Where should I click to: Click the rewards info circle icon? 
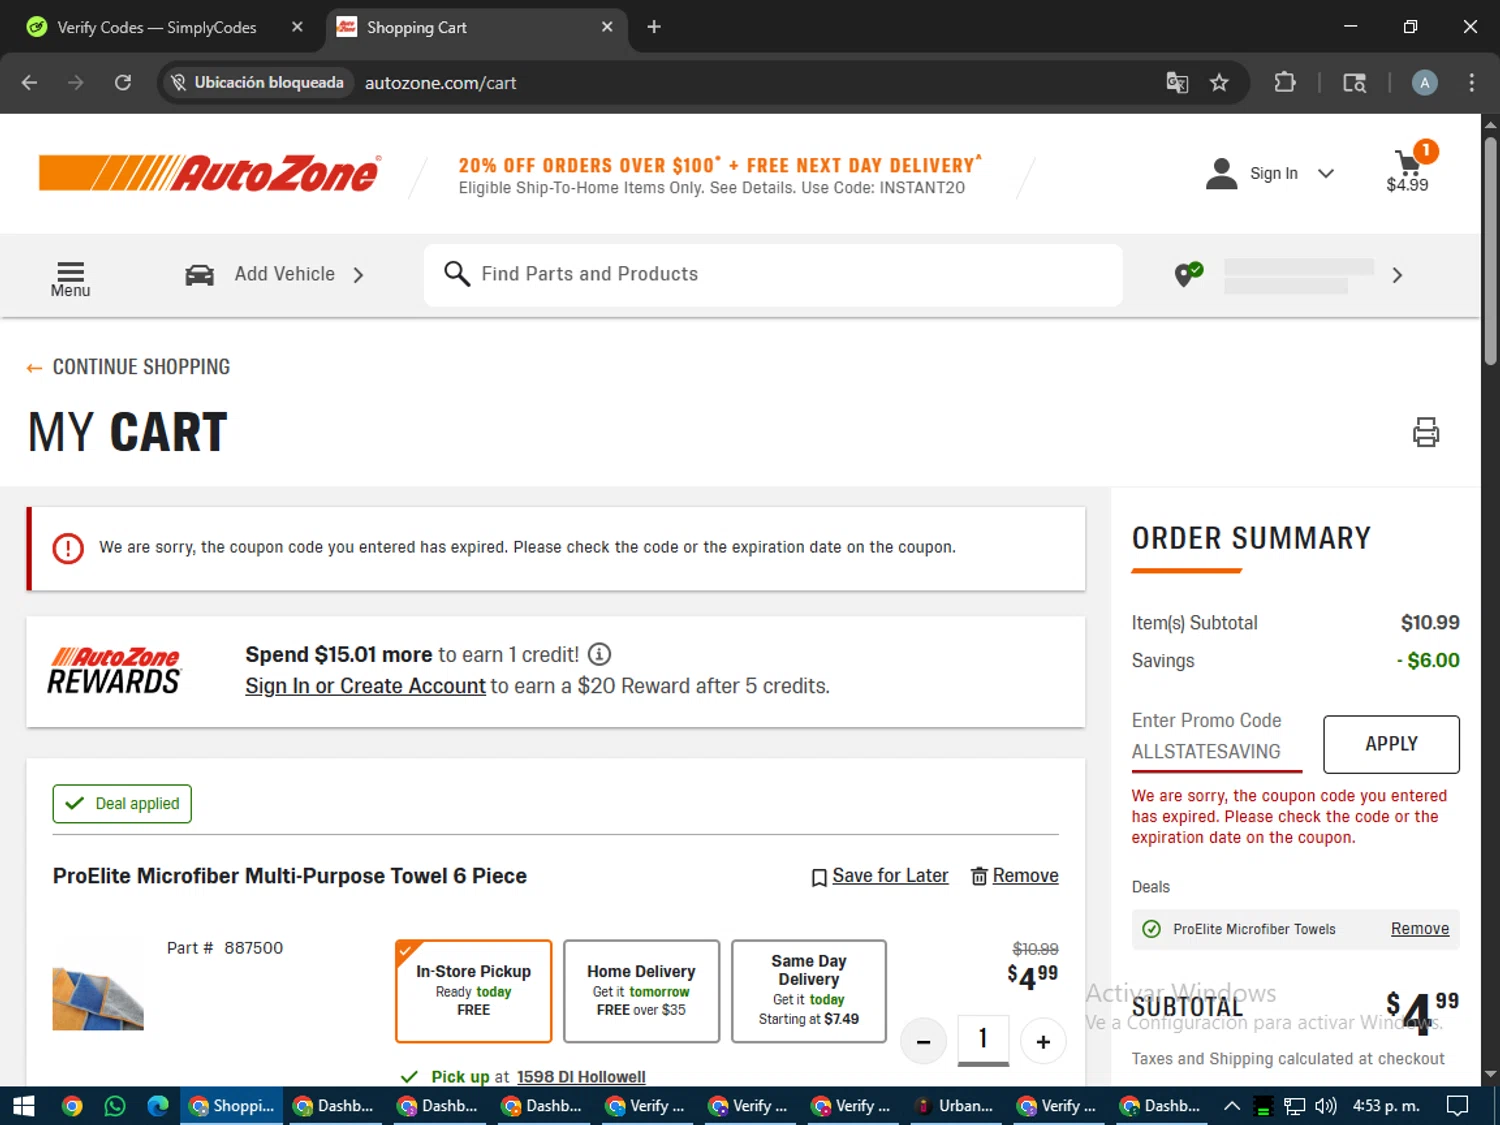click(599, 654)
